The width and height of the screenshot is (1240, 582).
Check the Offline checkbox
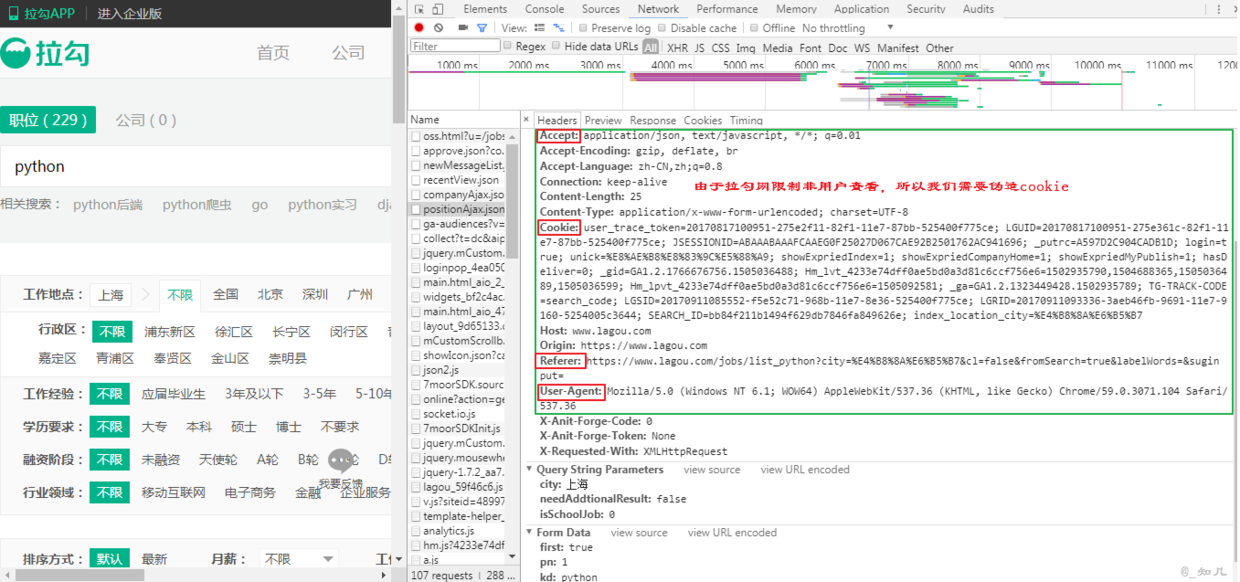(x=754, y=28)
